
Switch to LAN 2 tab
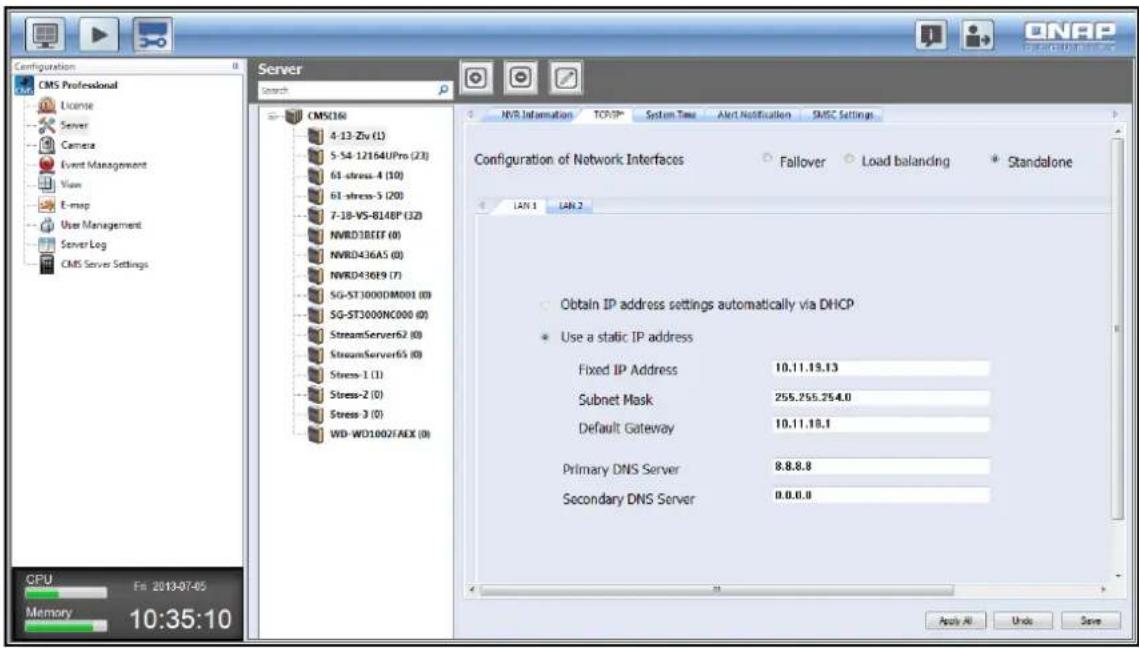pyautogui.click(x=570, y=206)
